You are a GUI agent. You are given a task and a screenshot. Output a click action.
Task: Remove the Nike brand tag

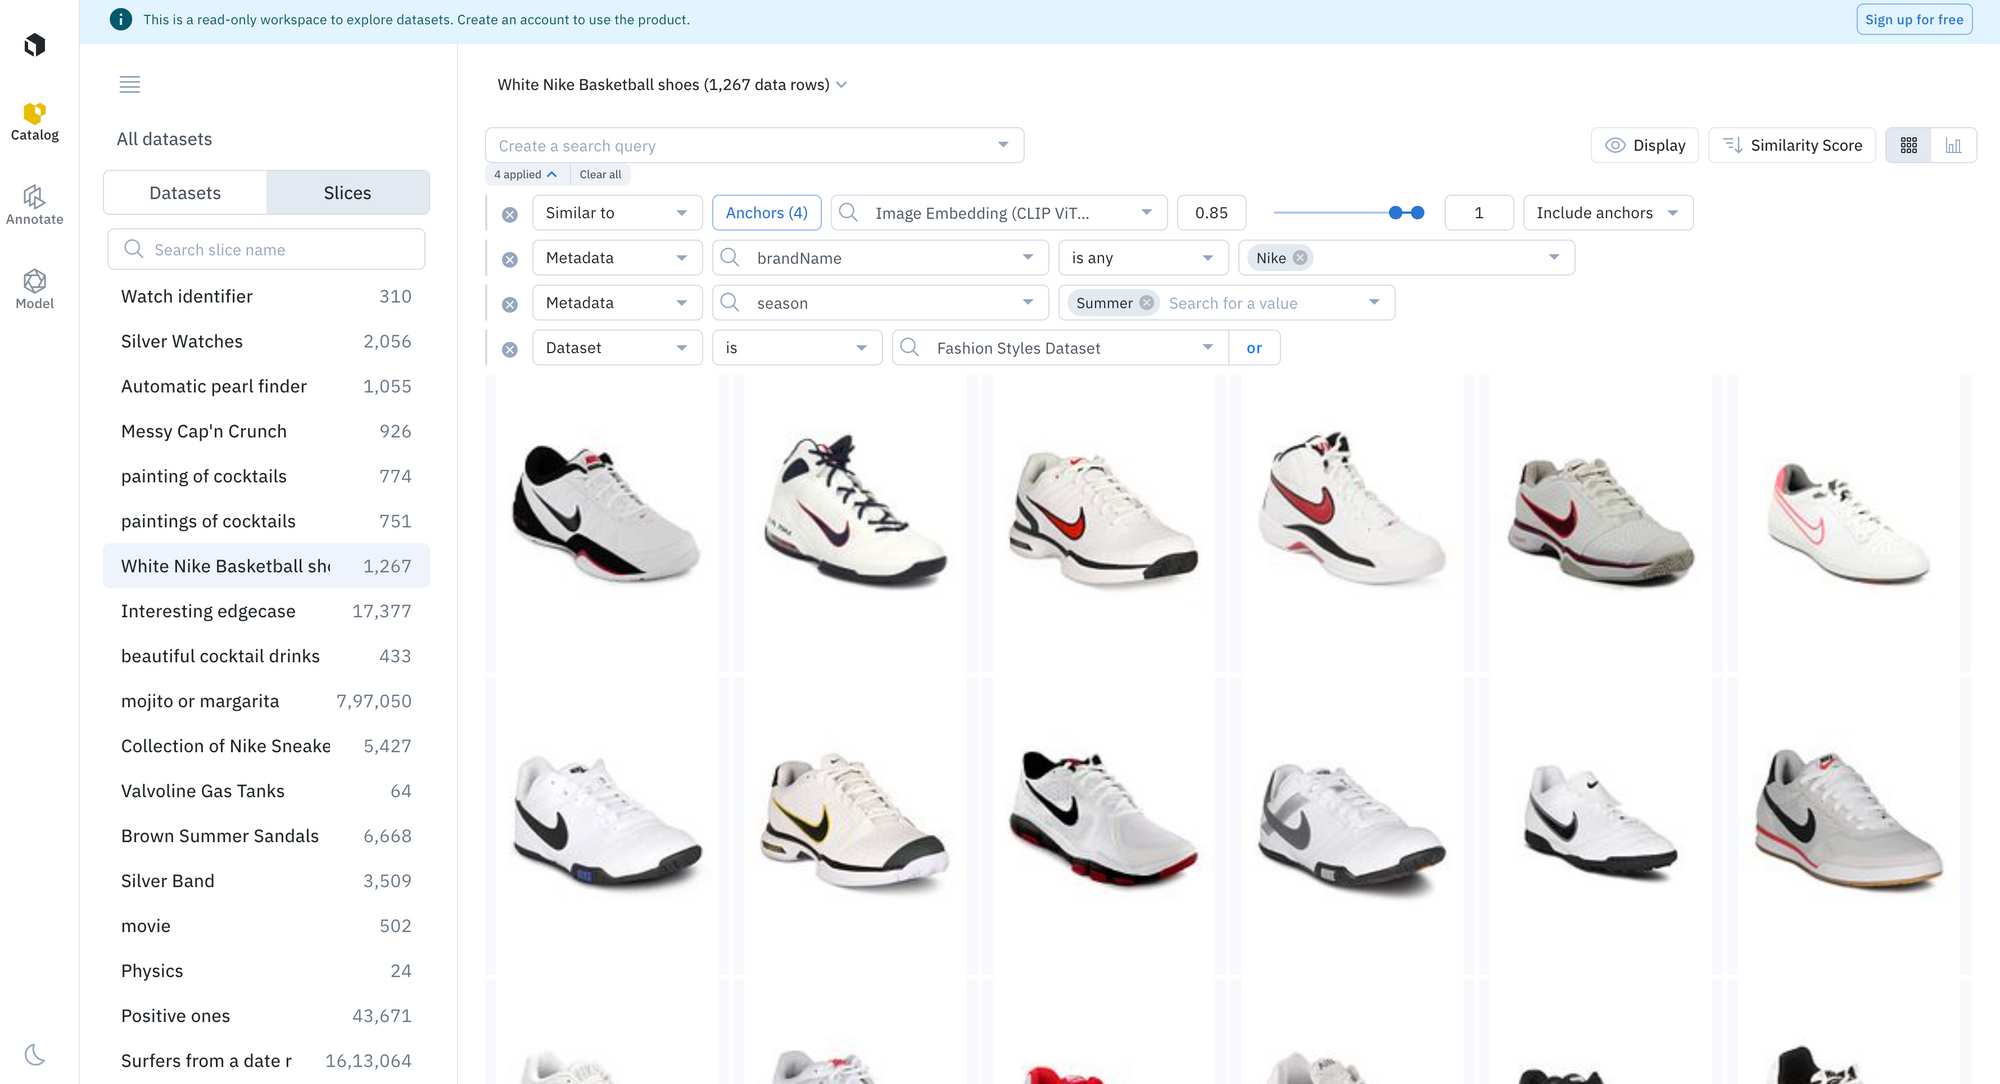click(1300, 258)
